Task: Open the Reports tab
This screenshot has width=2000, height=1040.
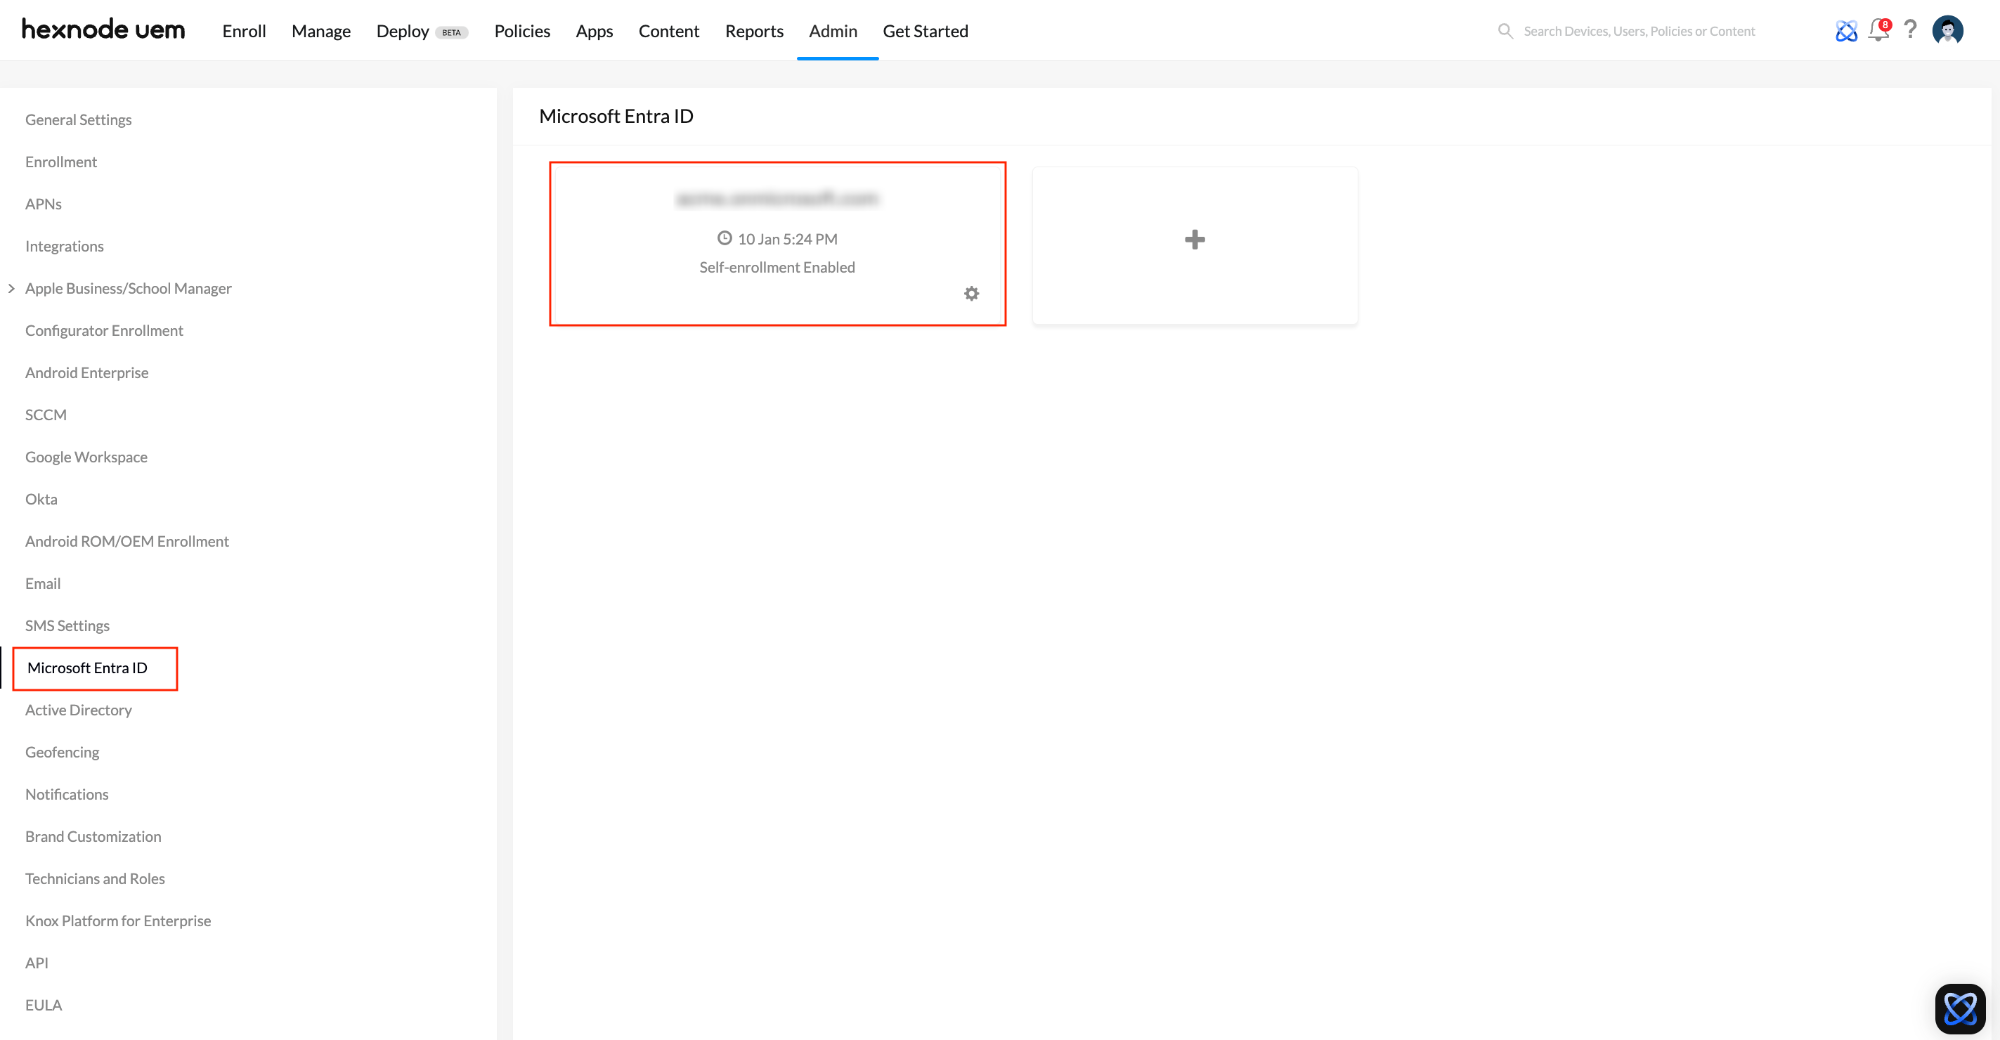Action: (x=754, y=31)
